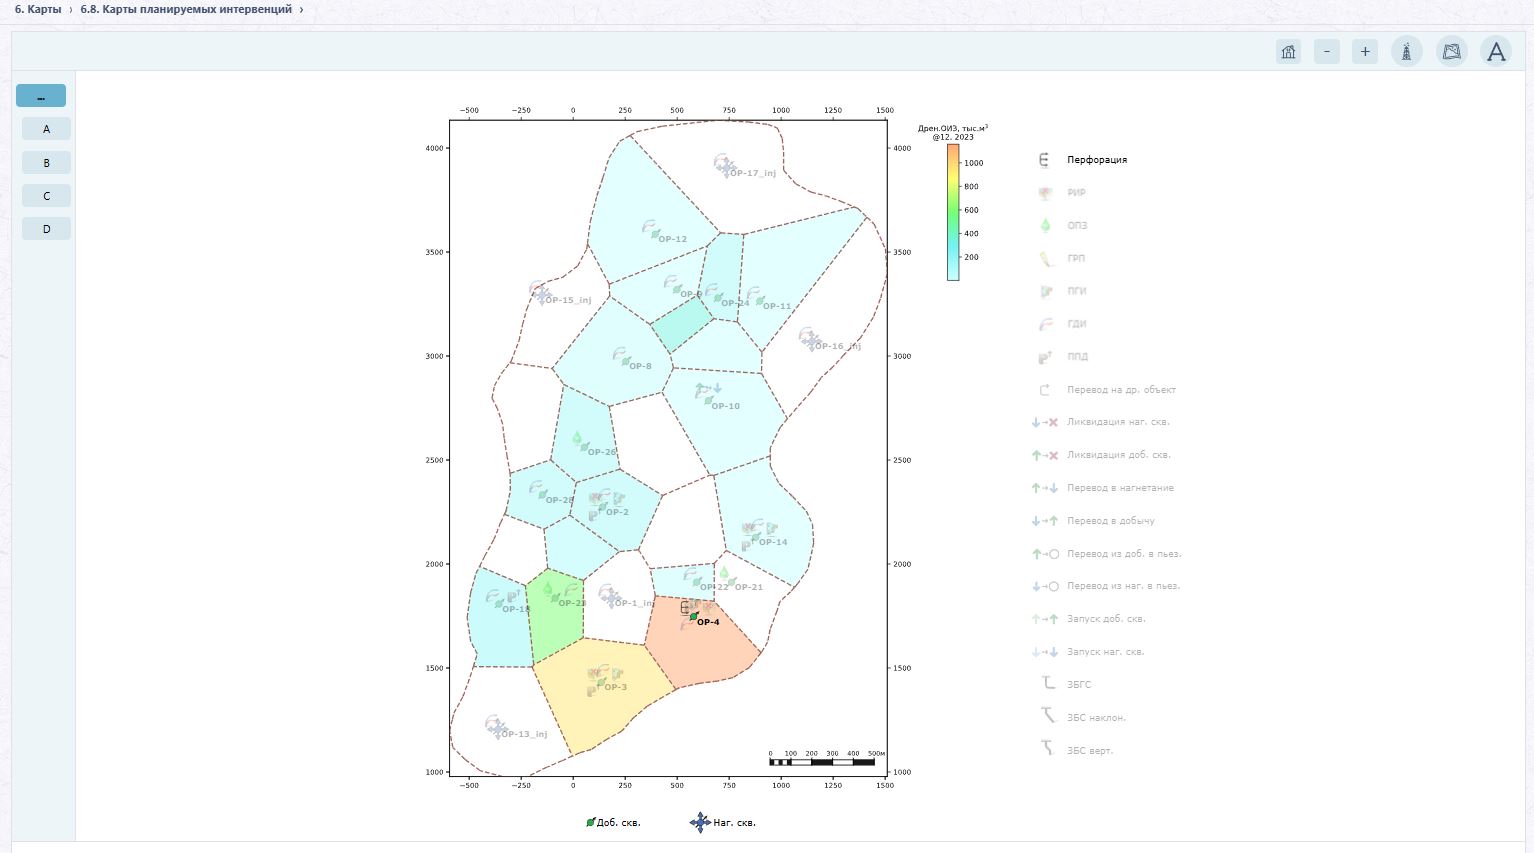1534x853 pixels.
Task: Toggle the oil derrick wells icon
Action: coord(1407,51)
